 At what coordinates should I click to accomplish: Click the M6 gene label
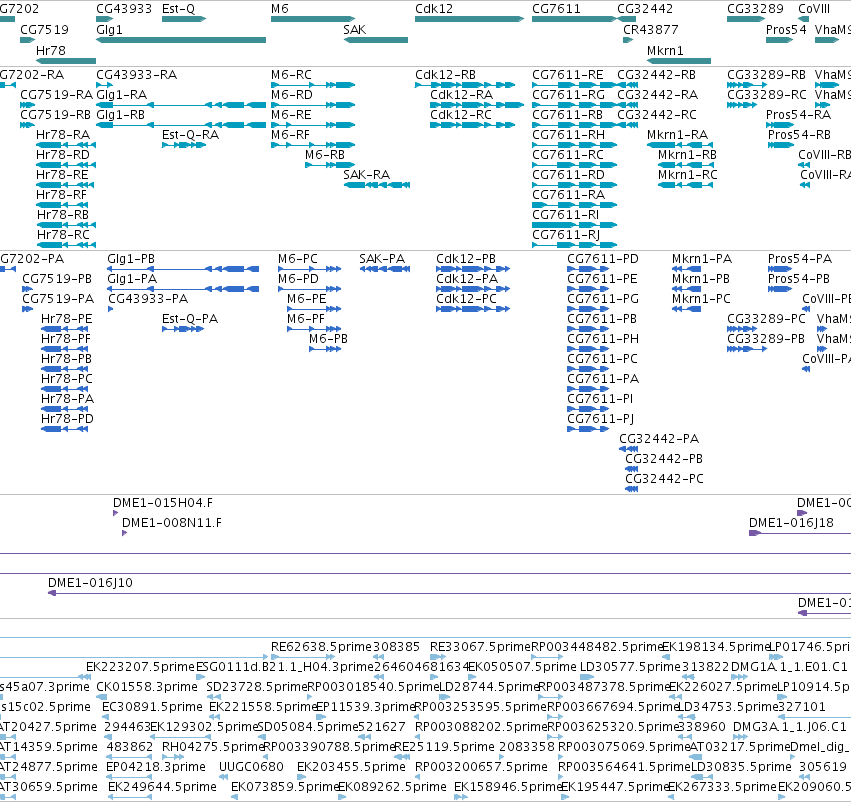[280, 9]
